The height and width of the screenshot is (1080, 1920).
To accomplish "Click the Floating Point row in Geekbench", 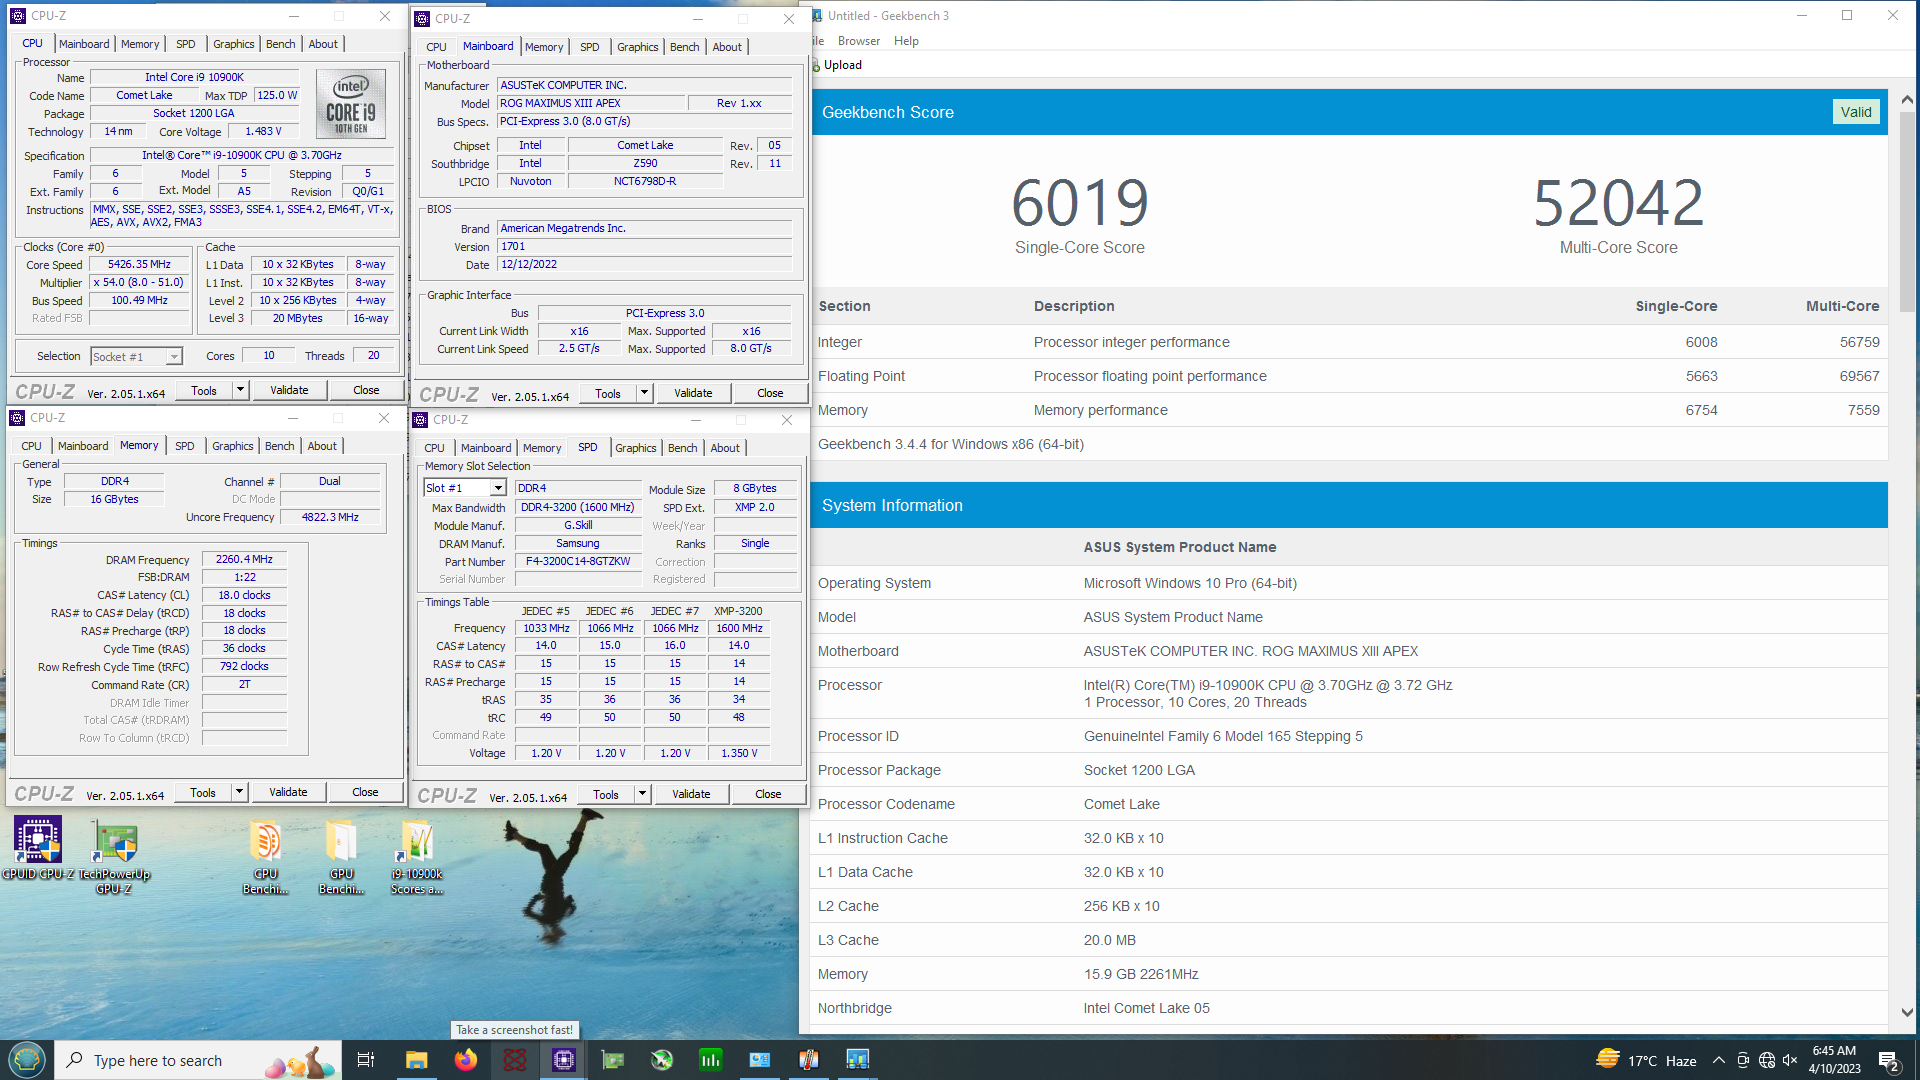I will [x=1348, y=376].
